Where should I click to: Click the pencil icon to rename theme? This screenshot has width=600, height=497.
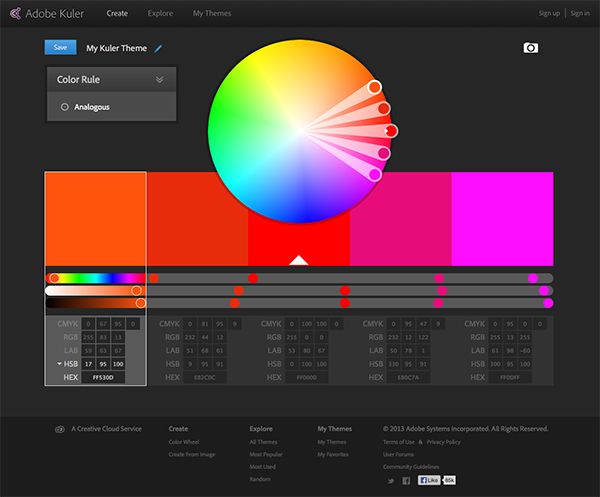(x=158, y=49)
